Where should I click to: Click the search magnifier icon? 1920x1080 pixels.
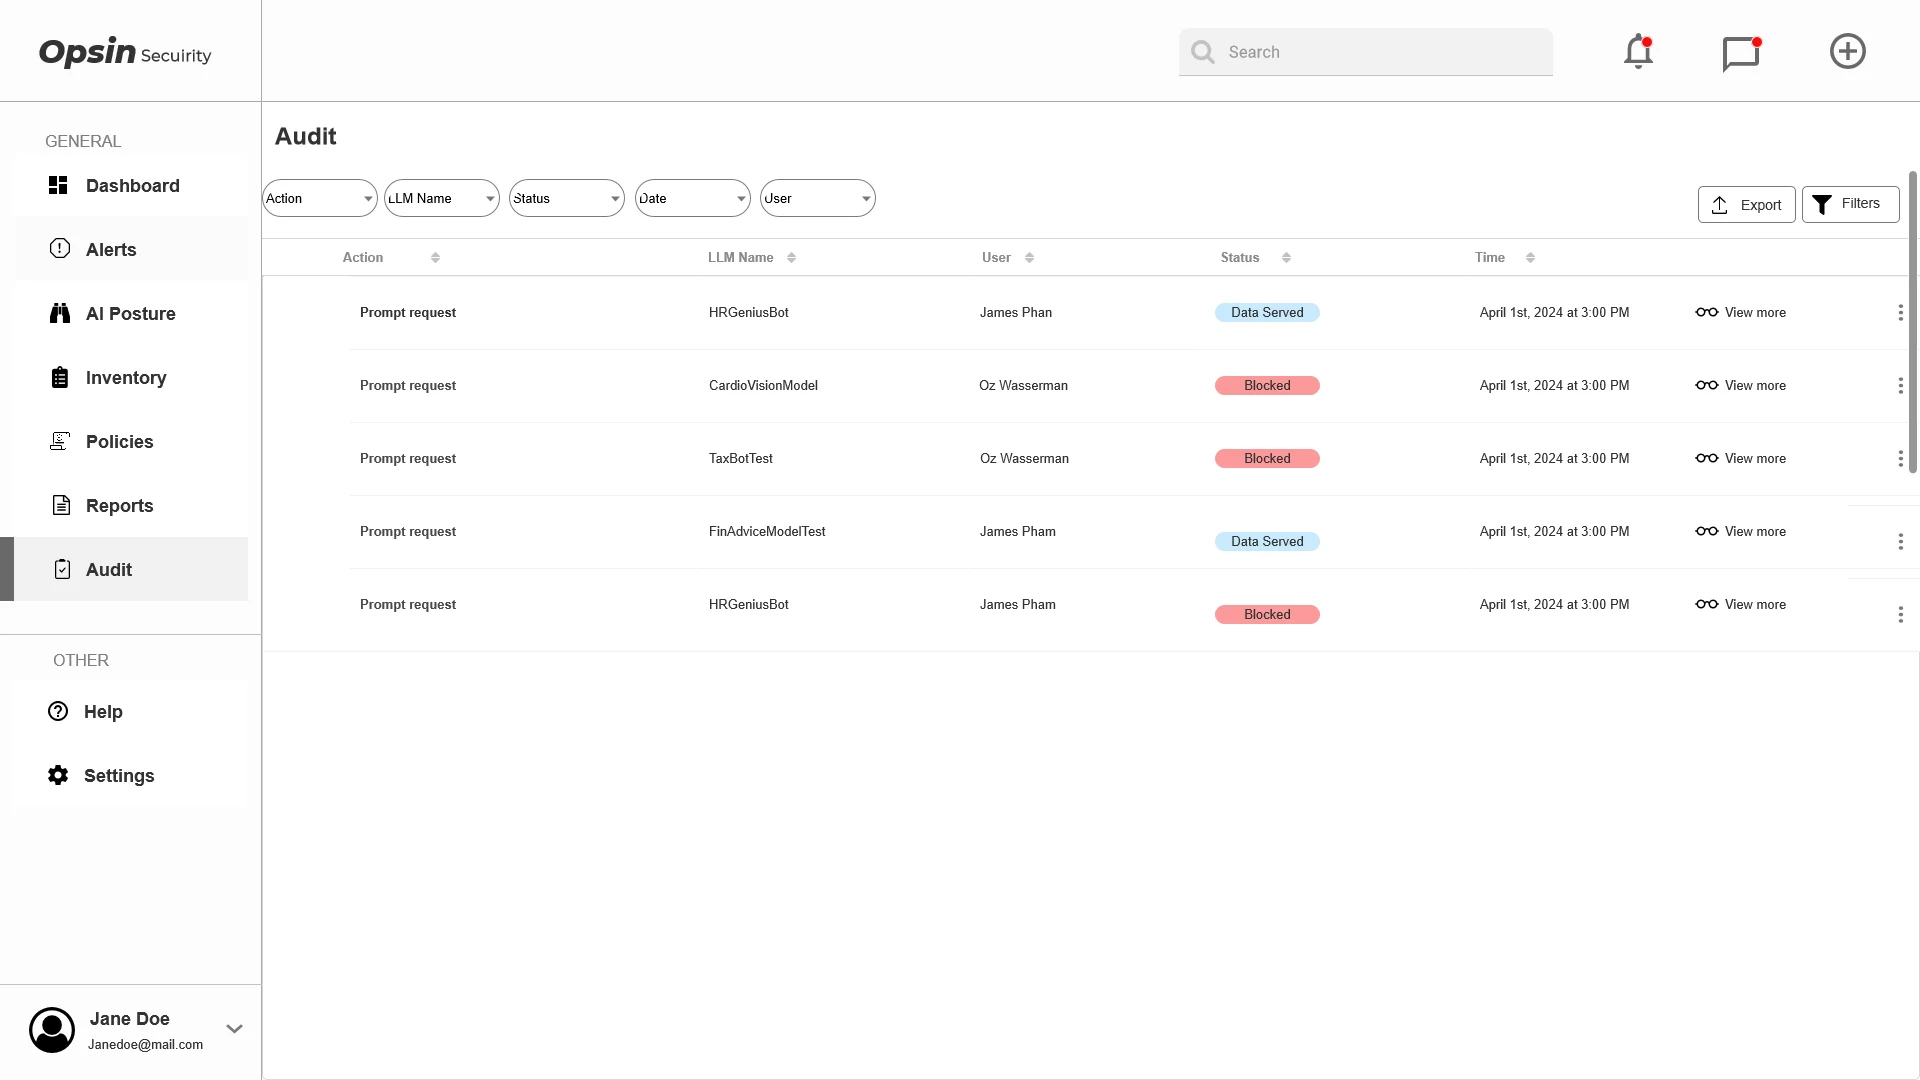click(1203, 52)
